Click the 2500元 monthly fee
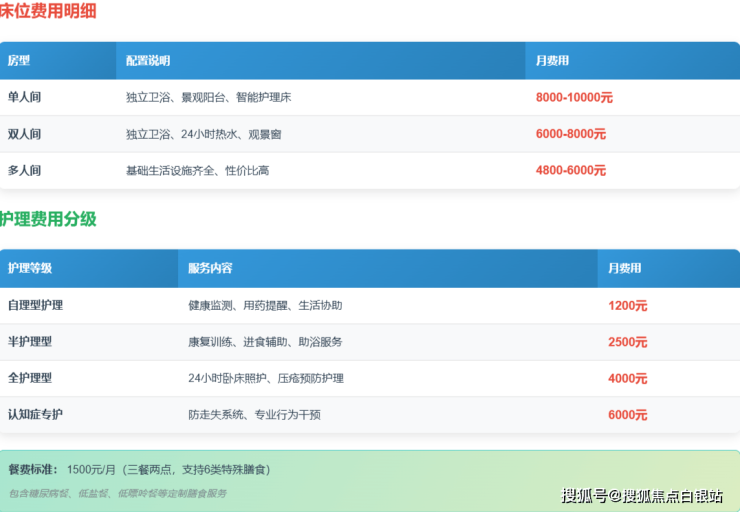 point(627,342)
